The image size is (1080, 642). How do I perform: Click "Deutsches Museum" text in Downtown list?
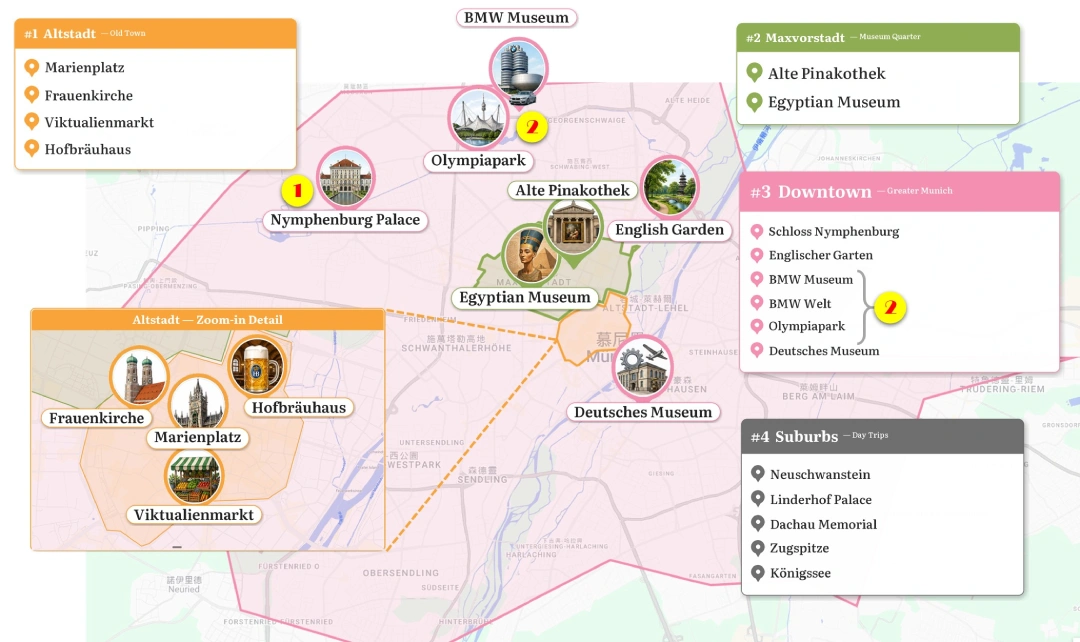(x=824, y=351)
